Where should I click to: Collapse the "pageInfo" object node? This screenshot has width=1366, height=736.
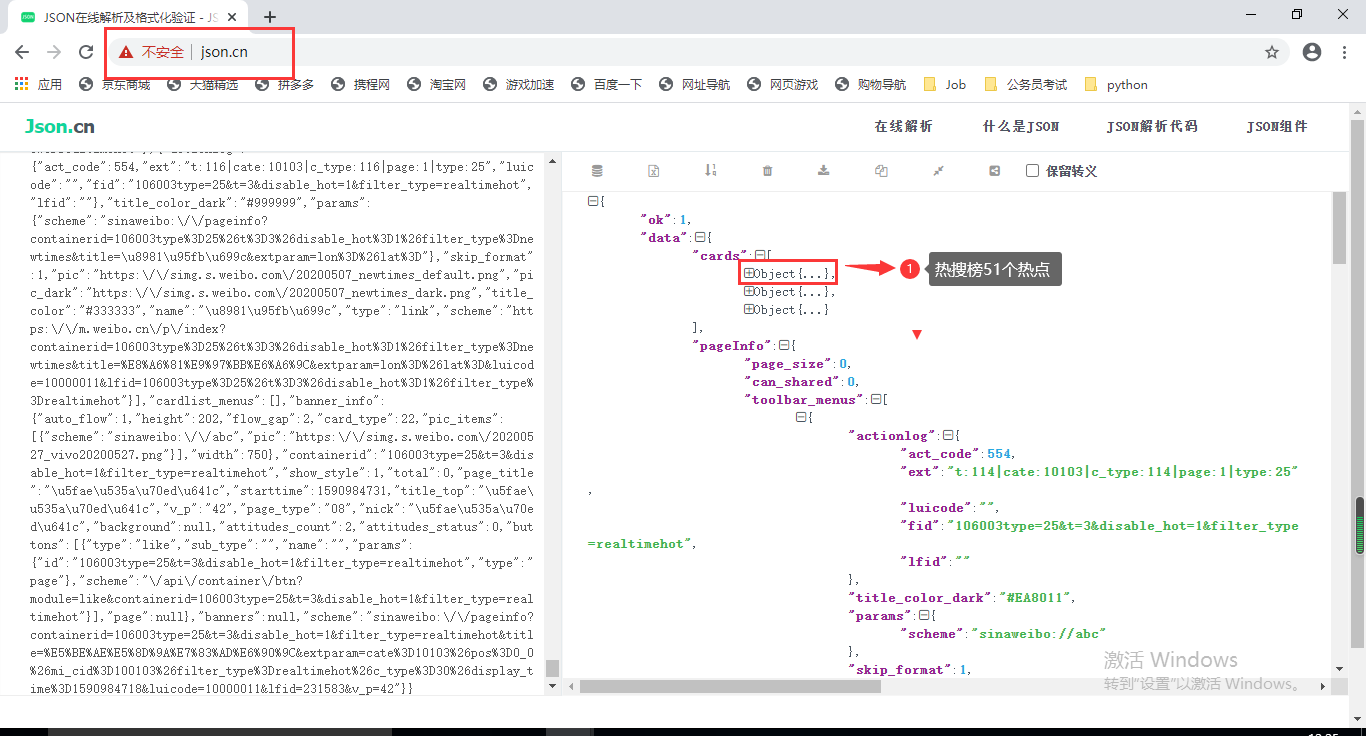(x=783, y=345)
